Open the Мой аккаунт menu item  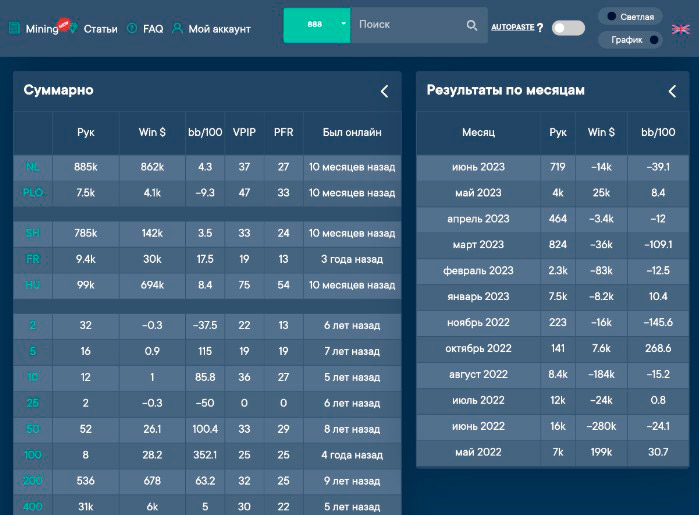click(x=218, y=29)
